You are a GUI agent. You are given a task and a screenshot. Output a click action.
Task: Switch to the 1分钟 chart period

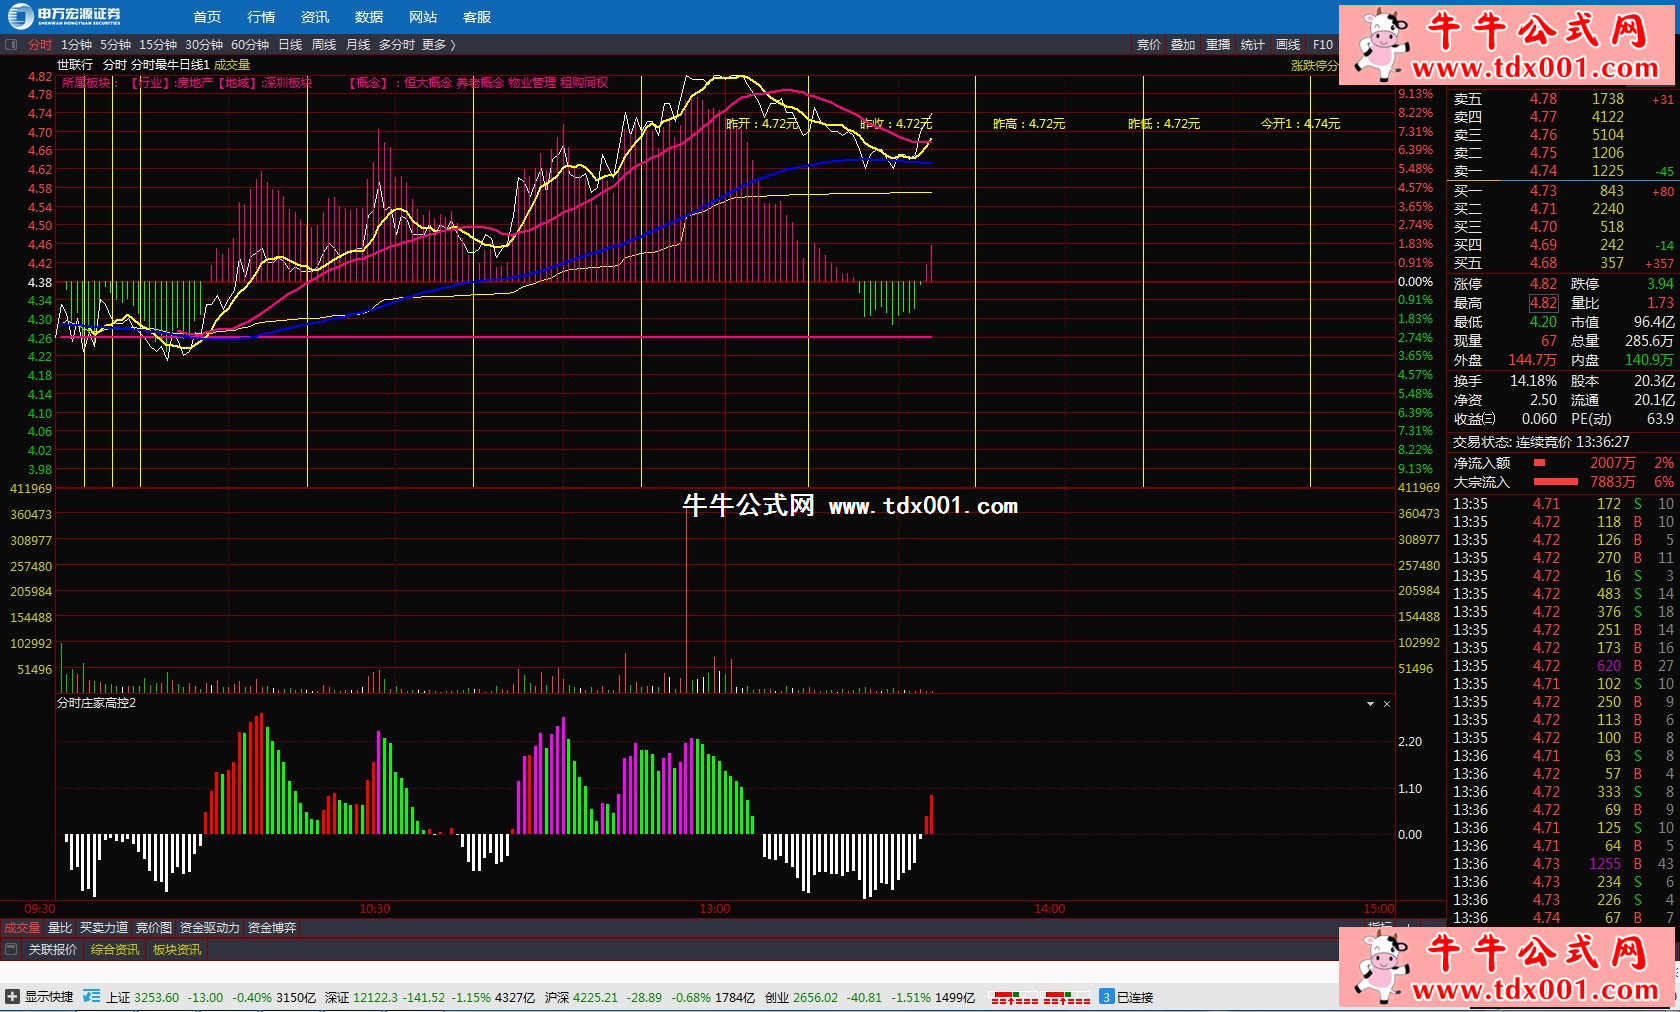coord(76,45)
